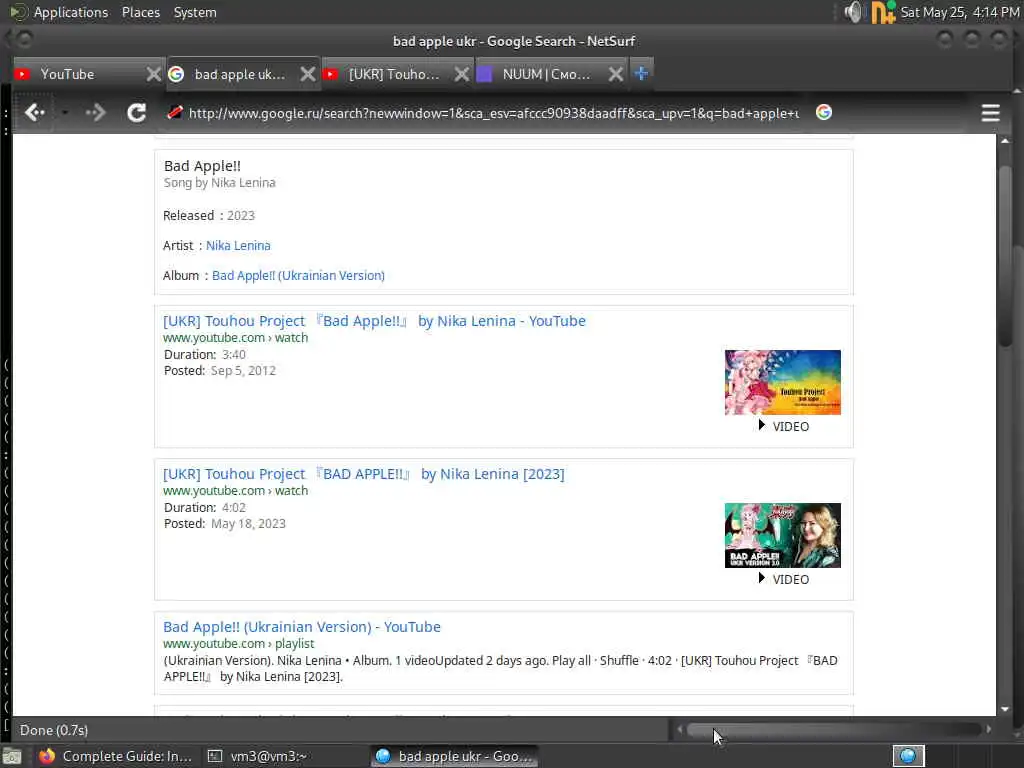Click the vertical scrollbar down arrow

point(1004,709)
